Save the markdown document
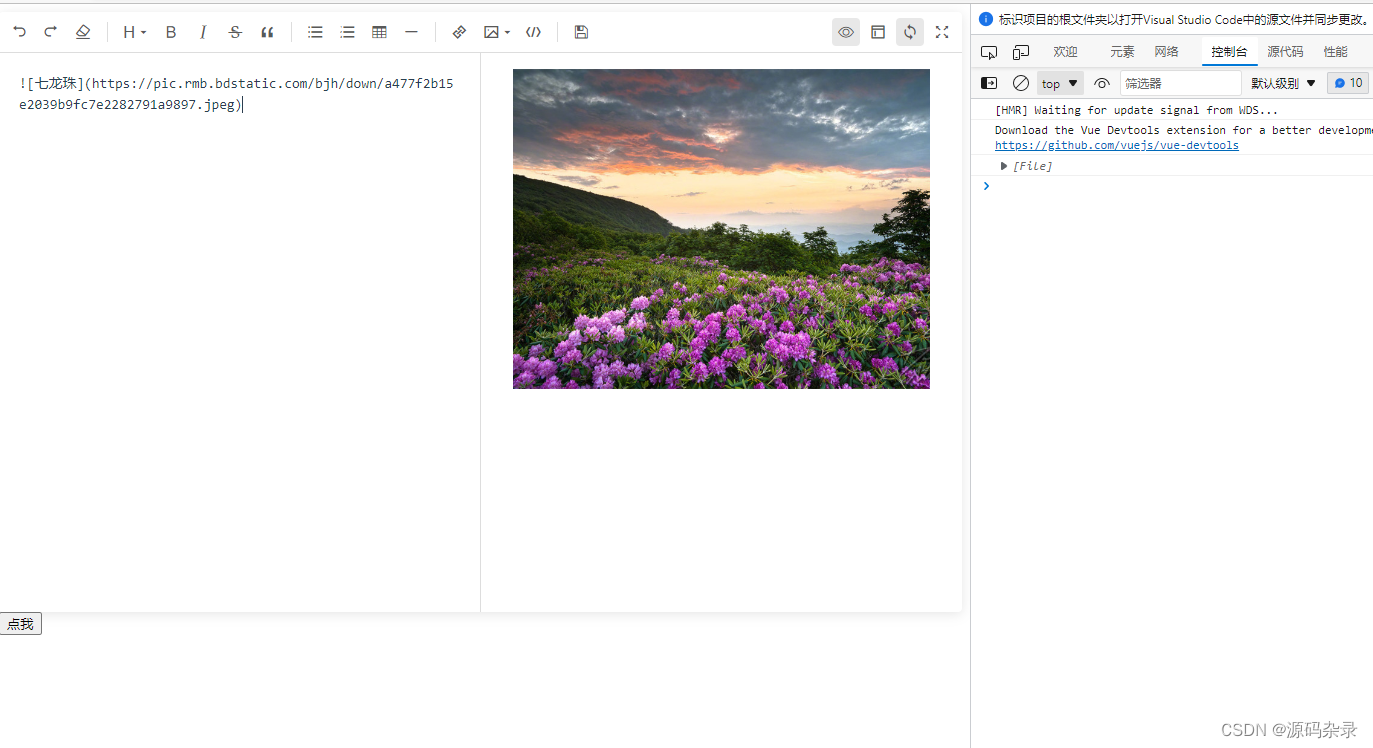 [581, 32]
